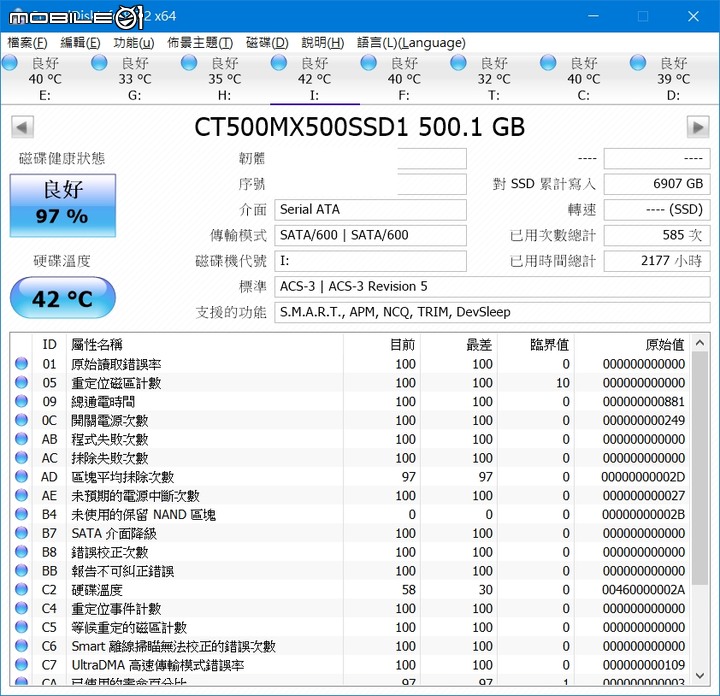The height and width of the screenshot is (696, 720).
Task: Select drive C: disk tab
Action: pos(584,79)
